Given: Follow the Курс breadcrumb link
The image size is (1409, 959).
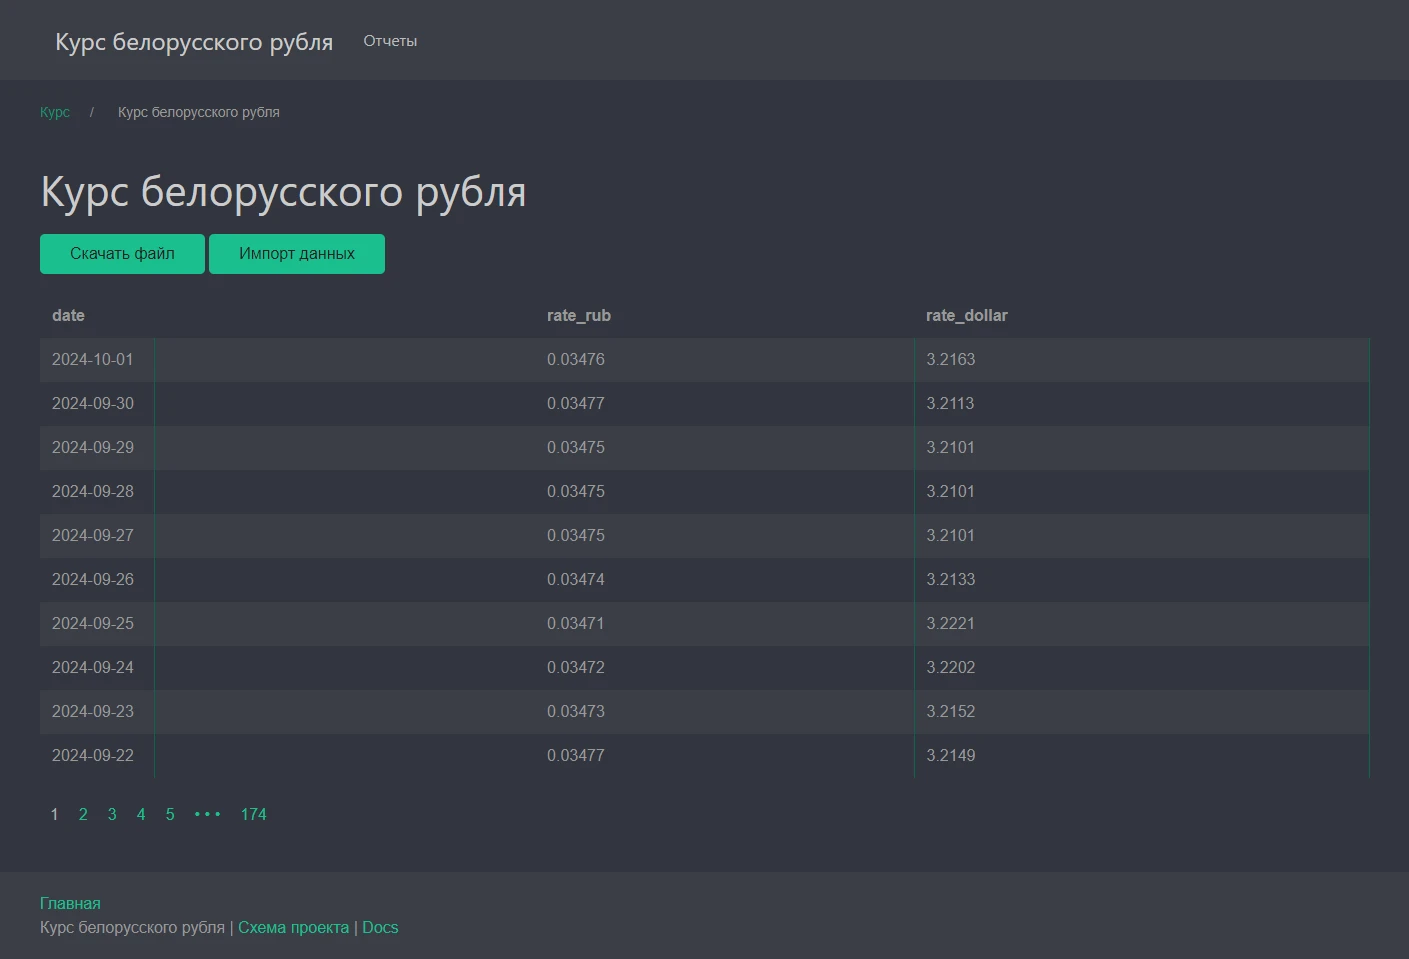Looking at the screenshot, I should 54,111.
